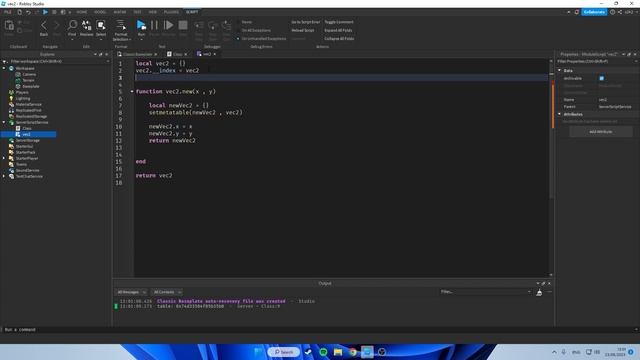Viewport: 640px width, 360px height.
Task: Switch to the HOME ribbon tab
Action: (82, 12)
